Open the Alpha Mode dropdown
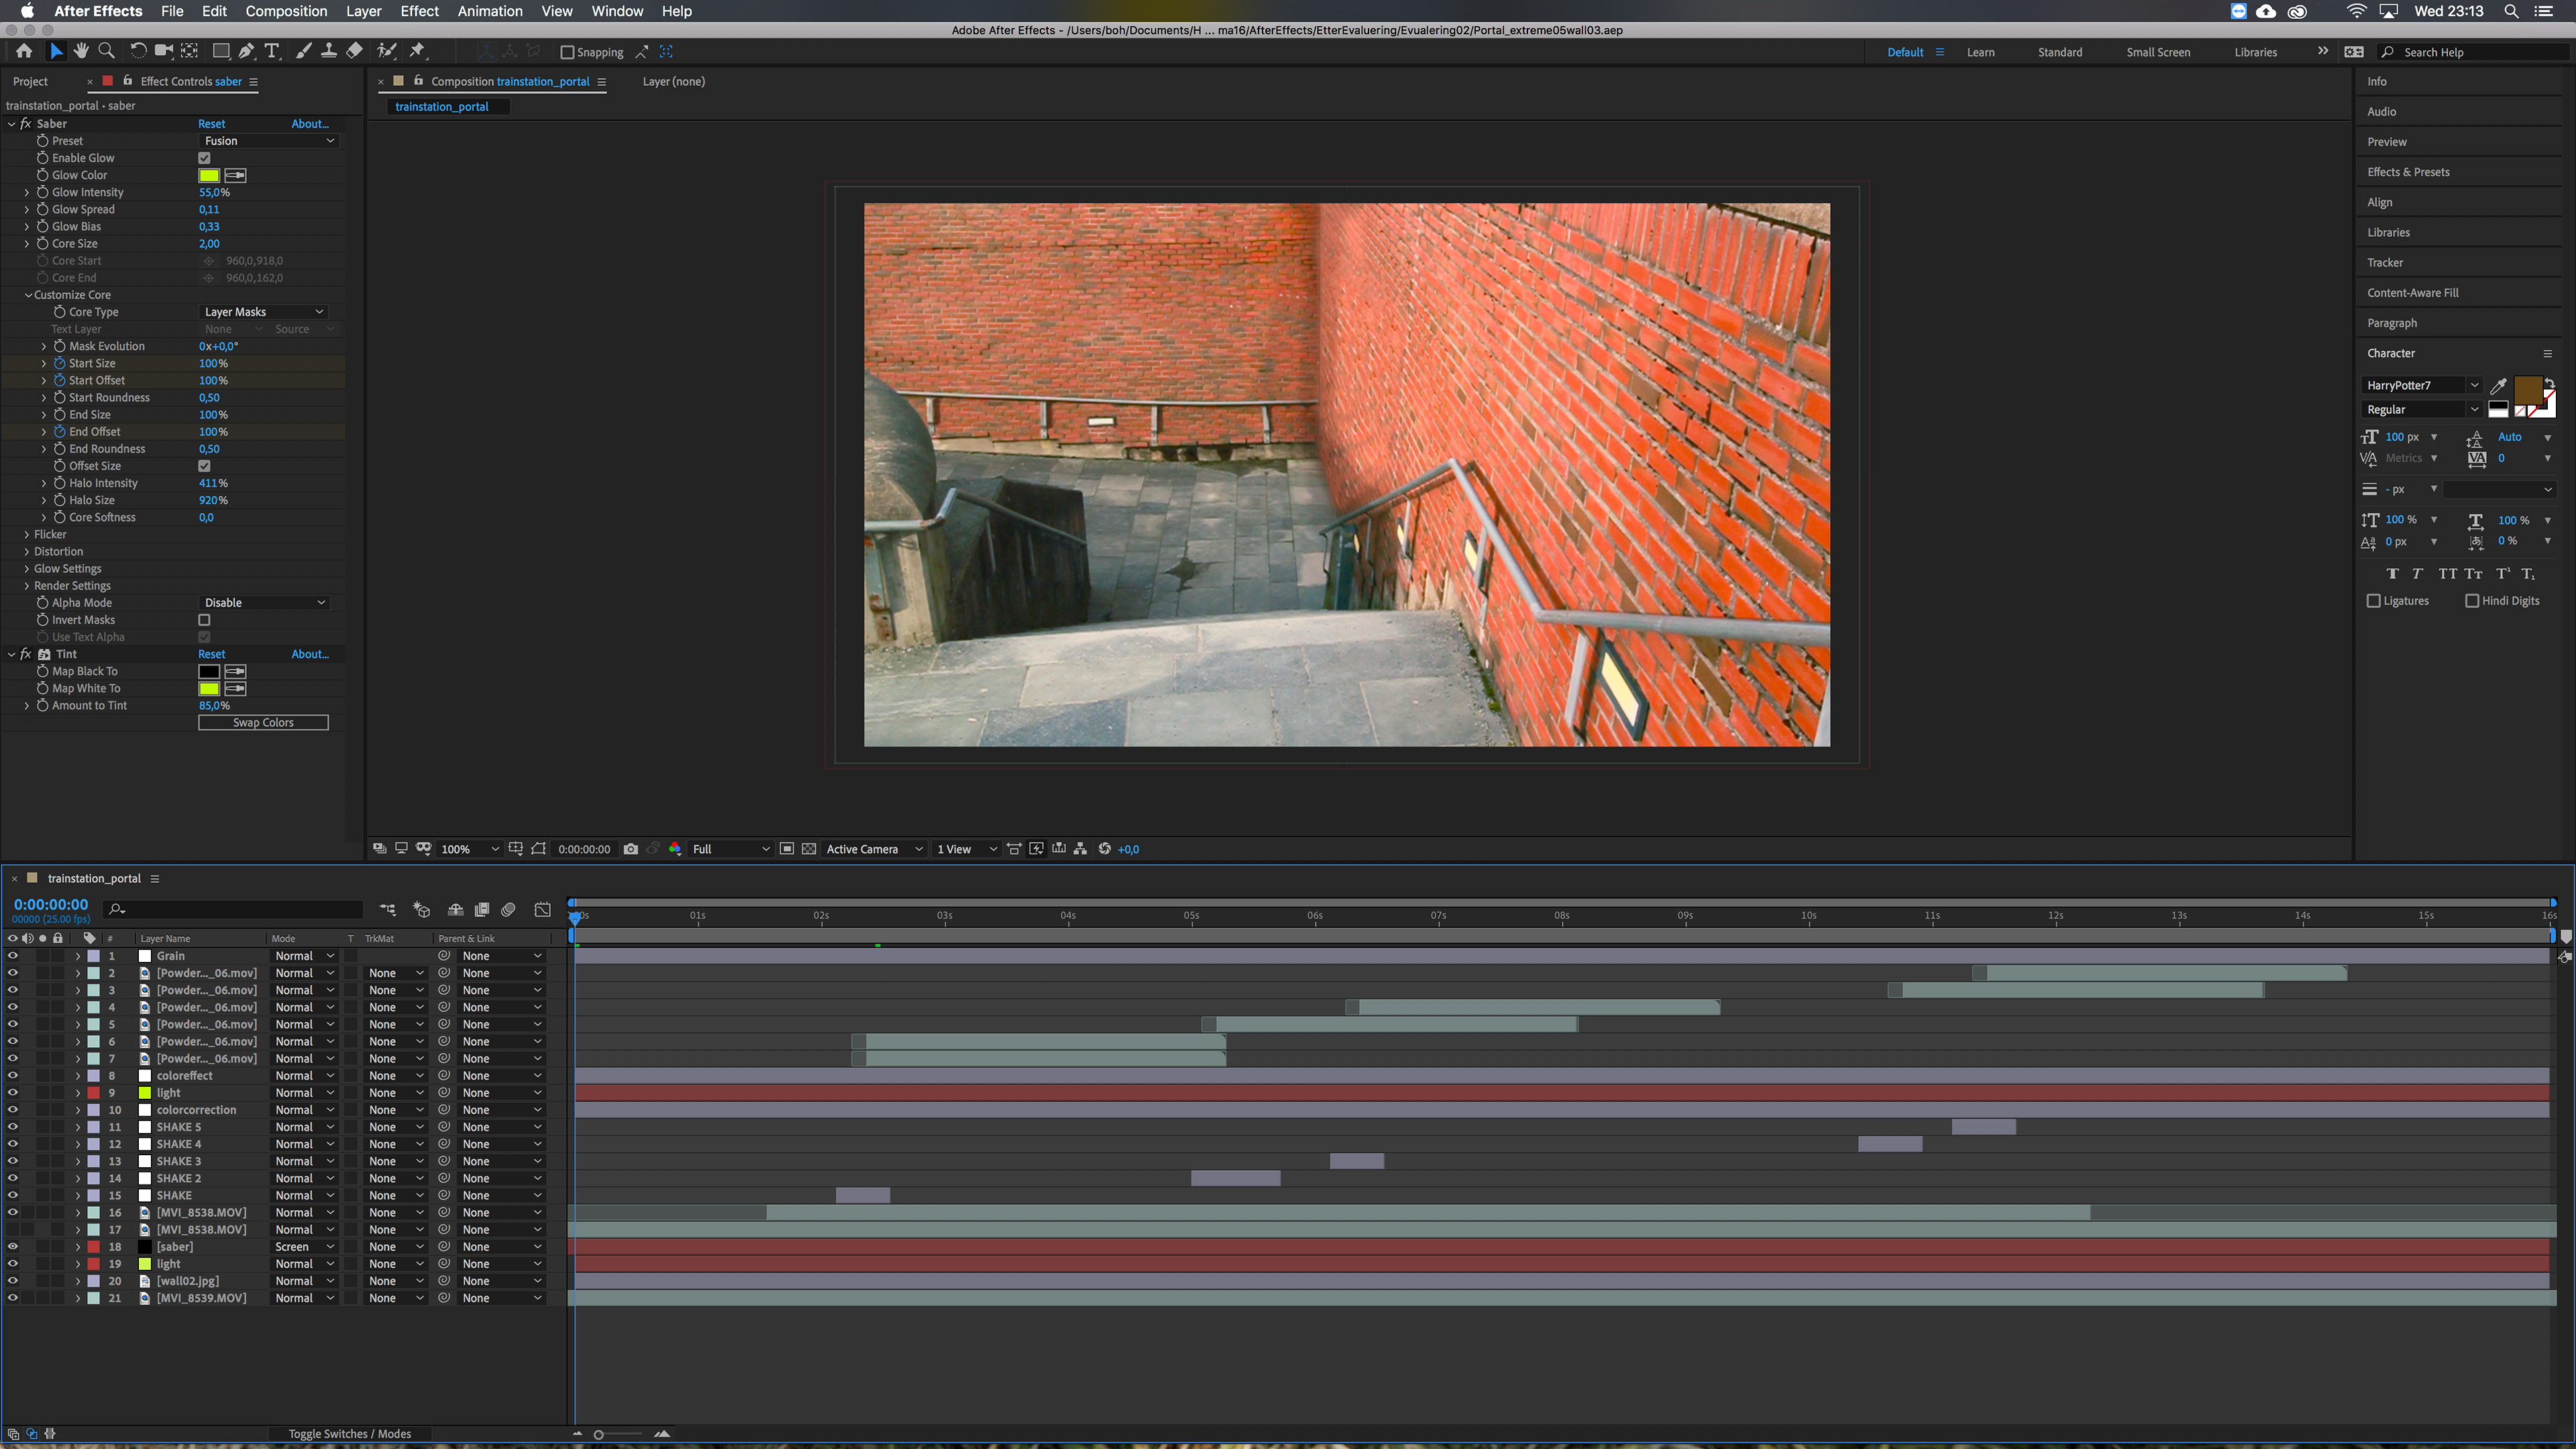 264,603
